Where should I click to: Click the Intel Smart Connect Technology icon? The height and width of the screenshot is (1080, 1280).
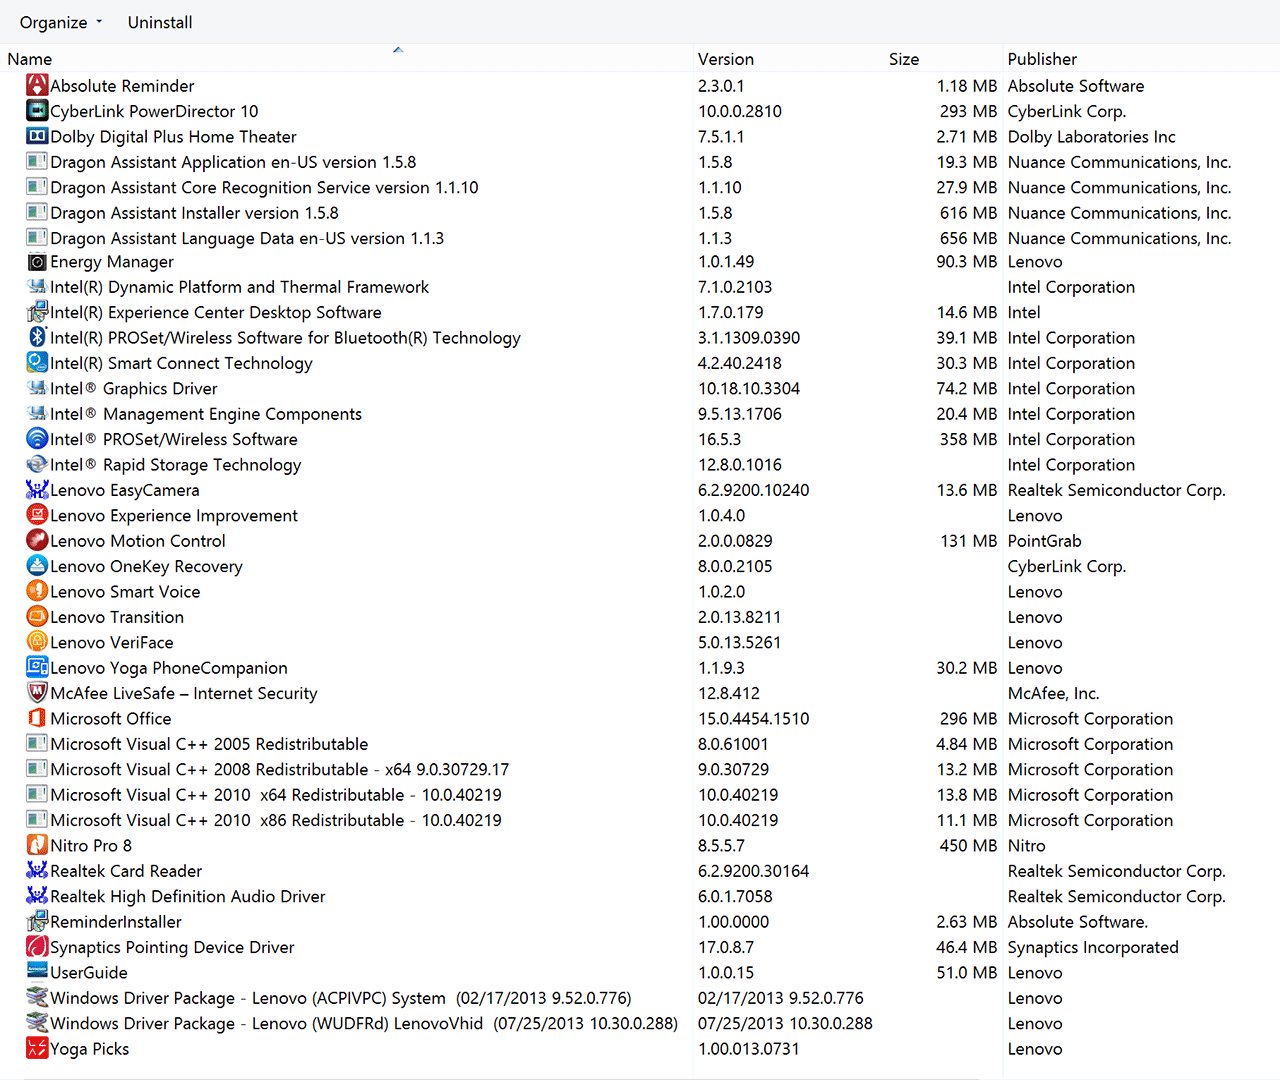pyautogui.click(x=37, y=363)
